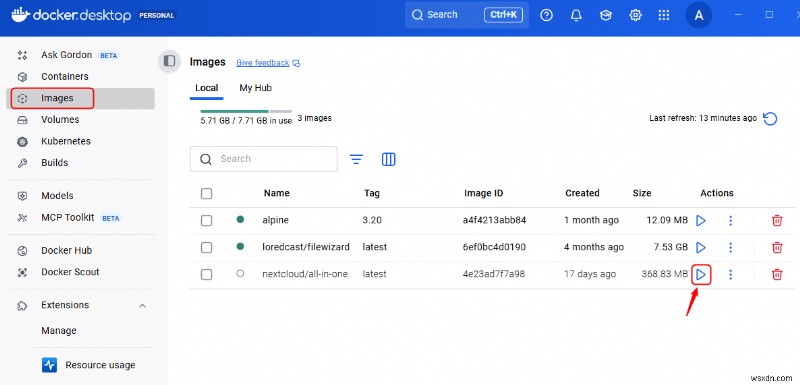Screen dimensions: 800x385
Task: Check the loredcast/filewizard row checkbox
Action: pos(206,247)
